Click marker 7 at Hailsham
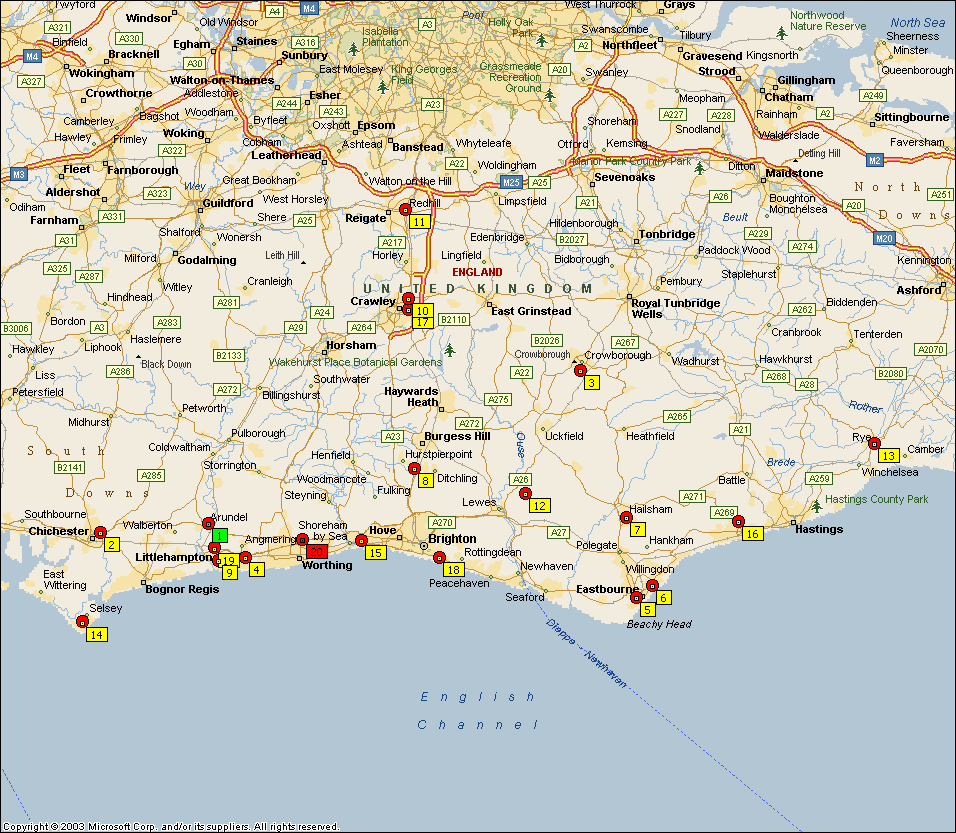 tap(637, 530)
